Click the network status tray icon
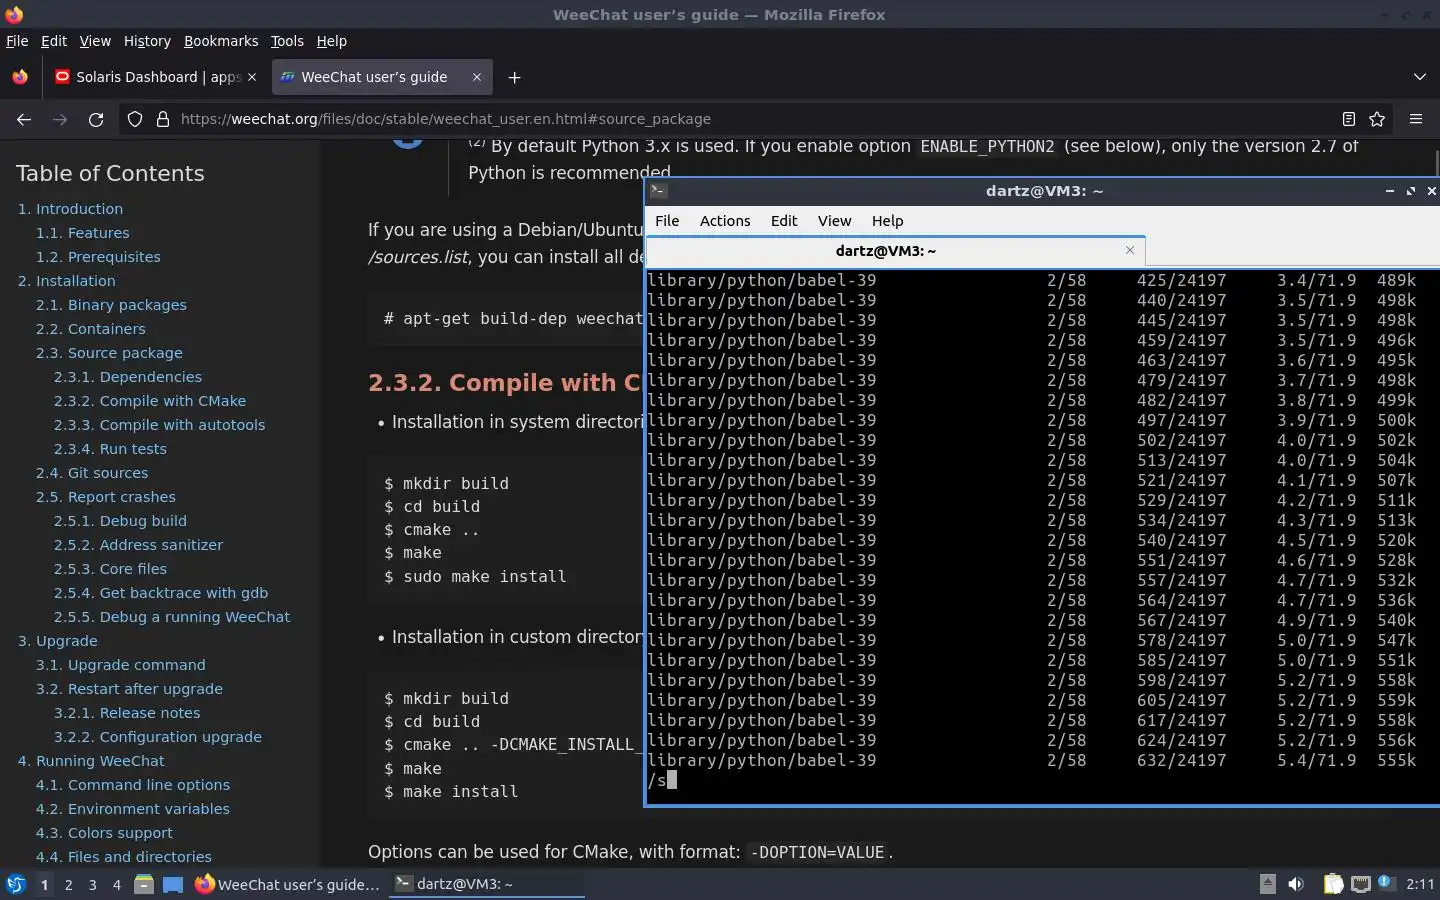Screen dimensions: 1440x900 click(1361, 884)
